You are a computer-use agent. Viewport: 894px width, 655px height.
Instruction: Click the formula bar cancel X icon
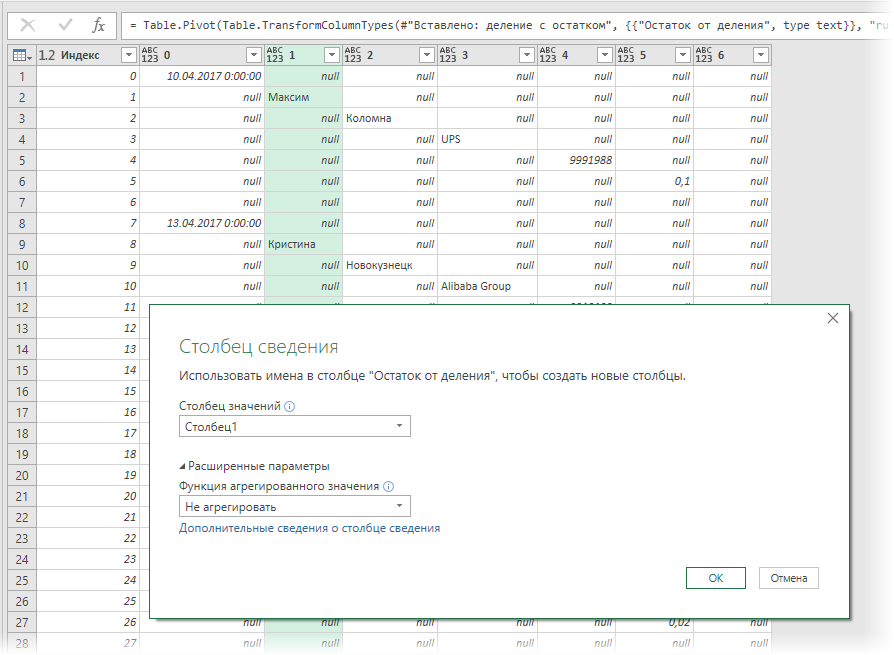click(x=27, y=25)
